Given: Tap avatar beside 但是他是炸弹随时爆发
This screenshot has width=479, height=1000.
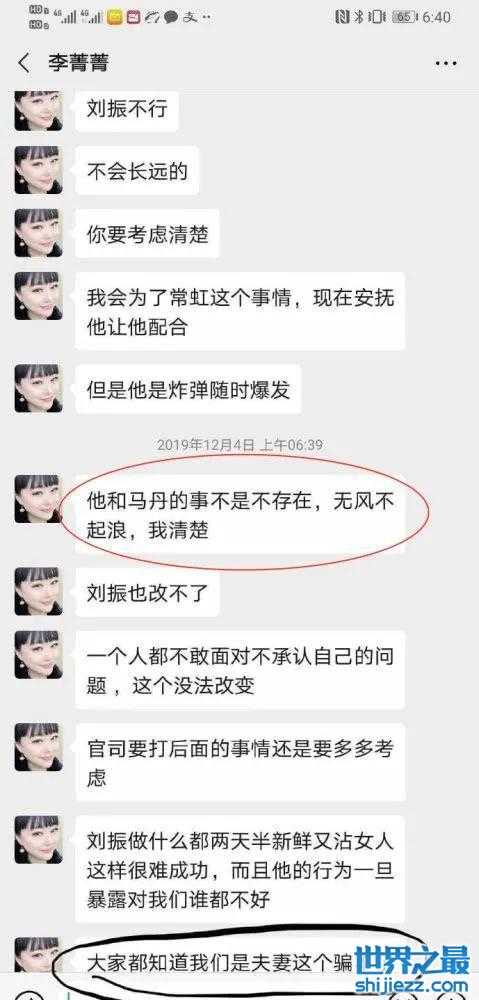Looking at the screenshot, I should click(38, 388).
